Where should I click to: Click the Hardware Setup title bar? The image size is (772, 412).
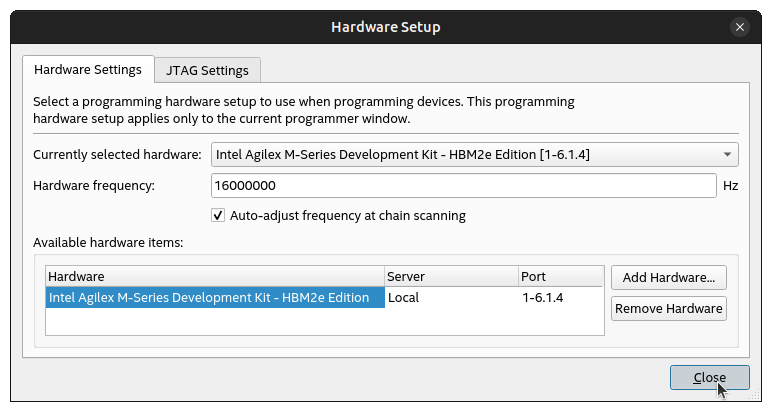pyautogui.click(x=385, y=26)
